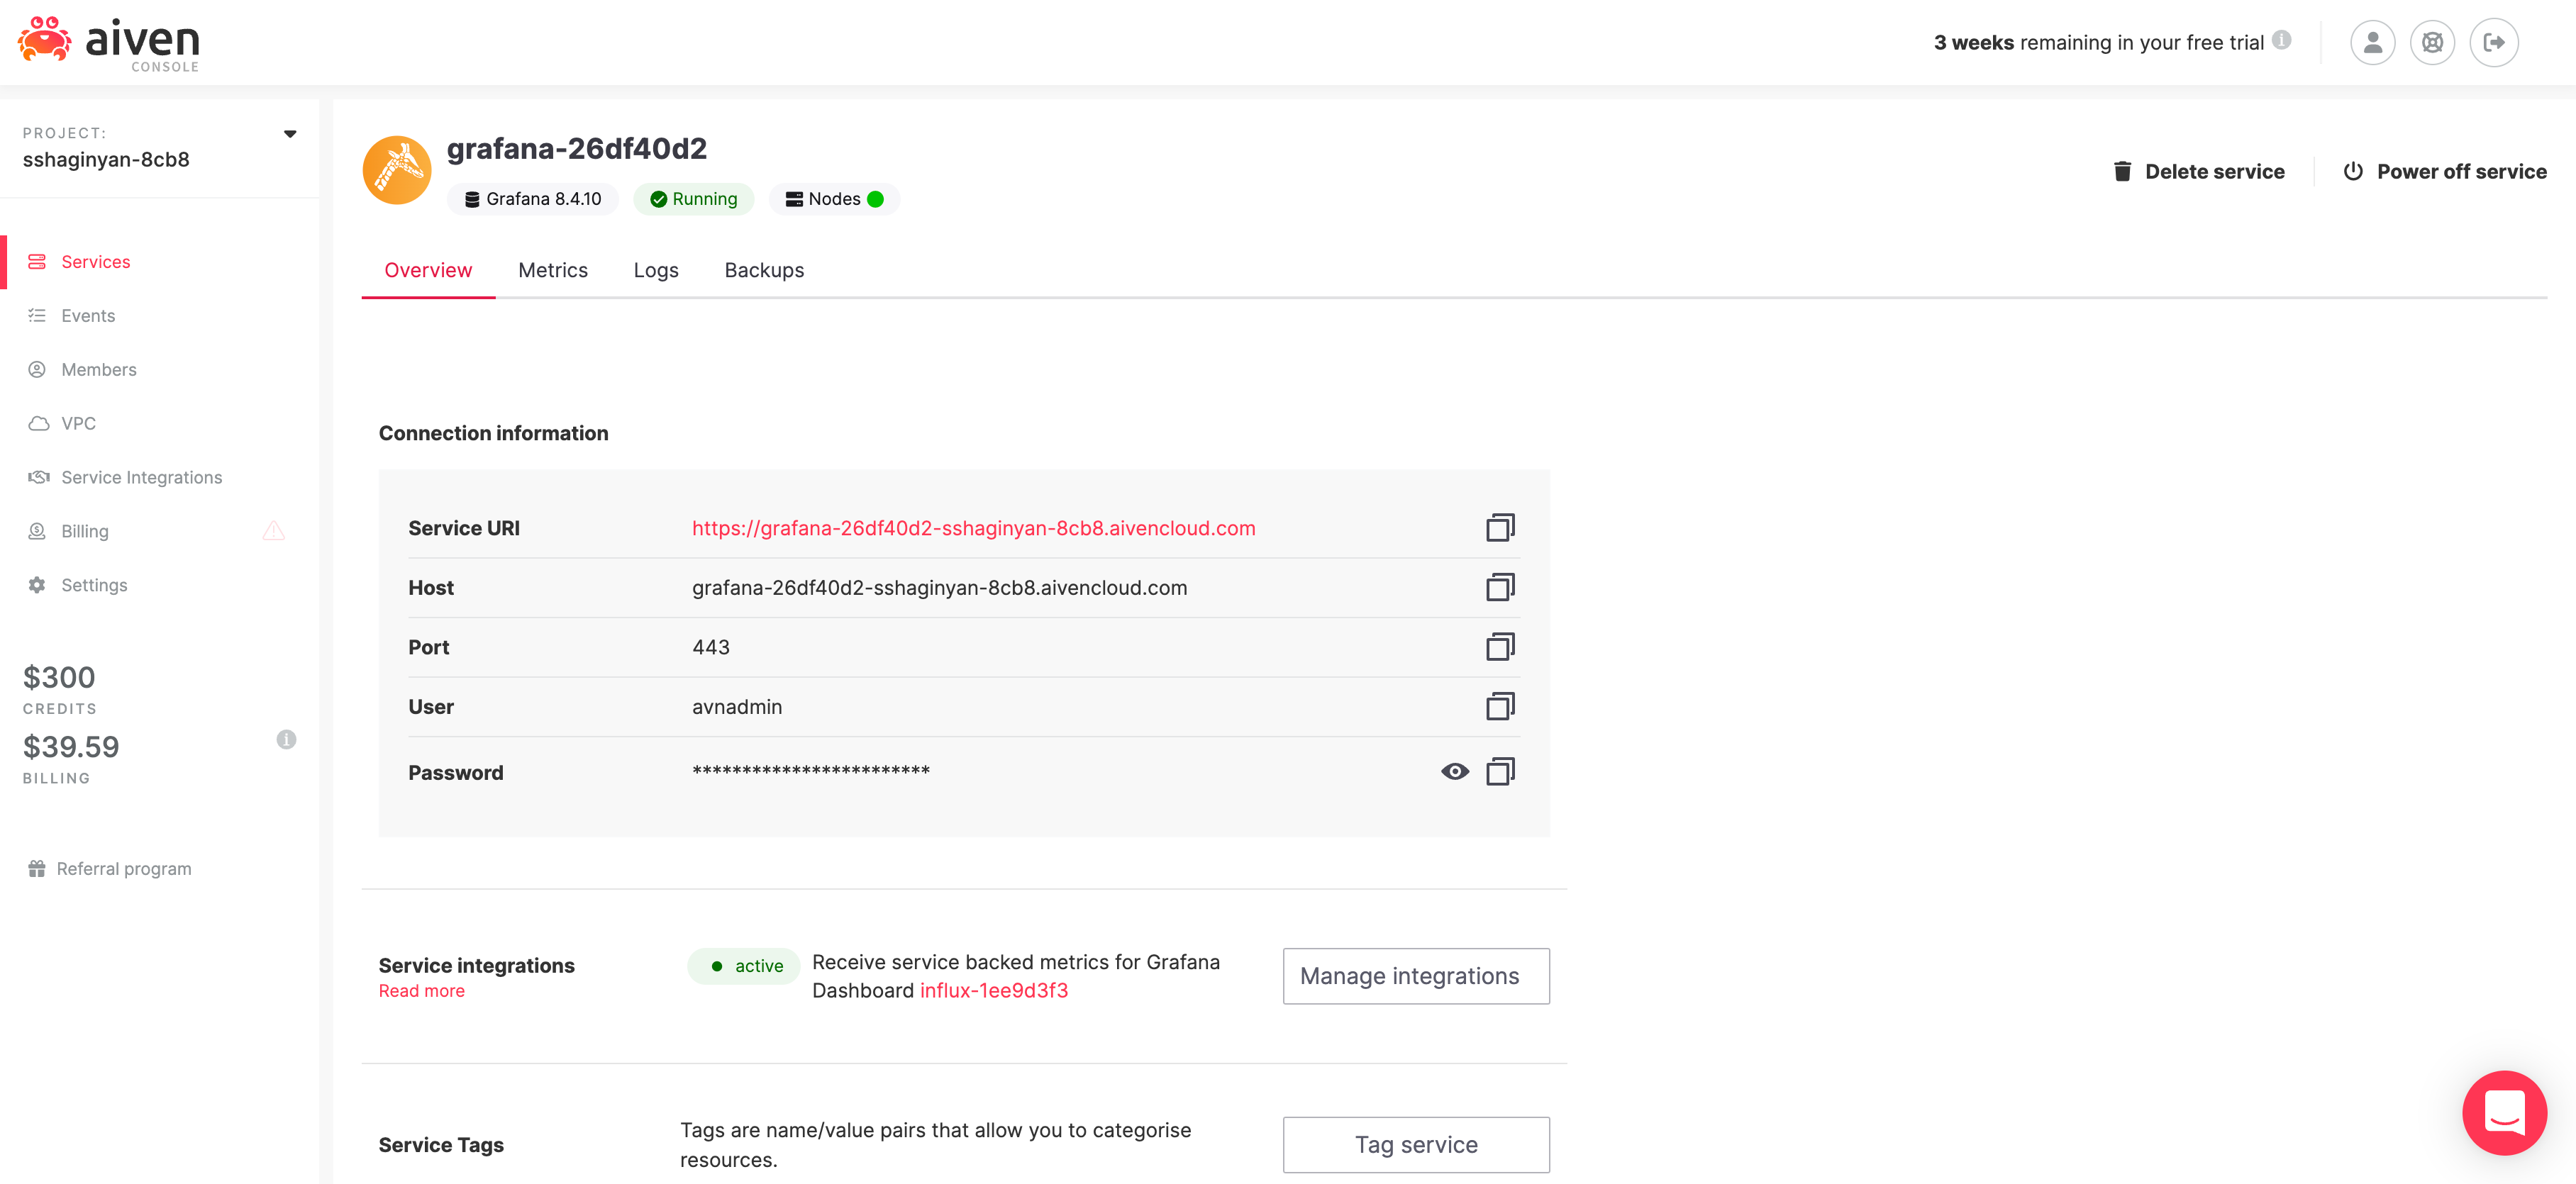Copy the Password value icon

[x=1499, y=771]
